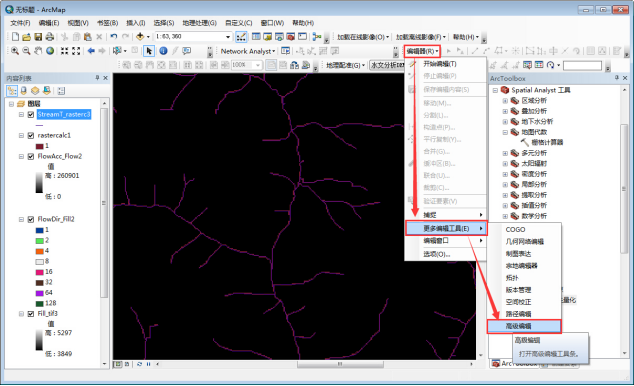The image size is (634, 386).
Task: Toggle List By Visibility view
Action: [35, 91]
